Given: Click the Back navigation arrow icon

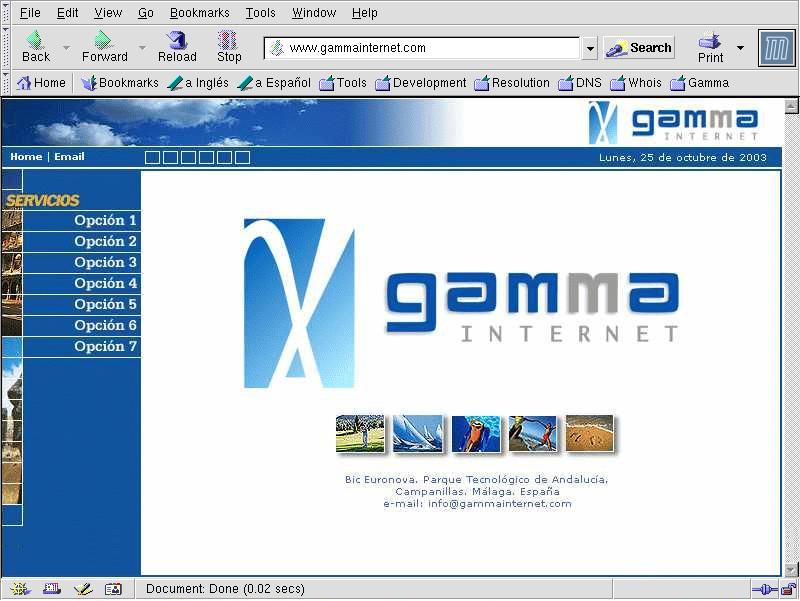Looking at the screenshot, I should coord(35,41).
